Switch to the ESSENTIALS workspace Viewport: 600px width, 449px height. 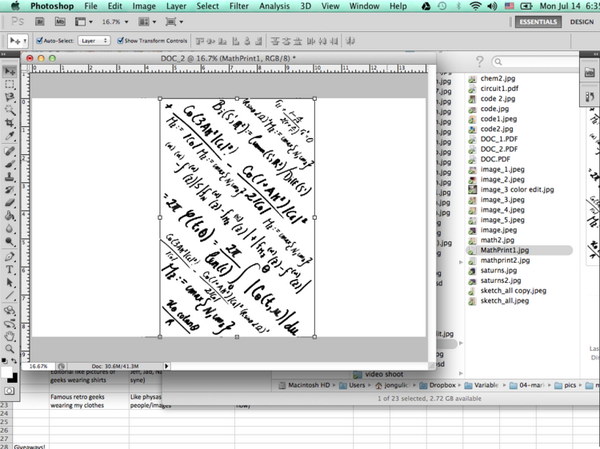coord(538,22)
